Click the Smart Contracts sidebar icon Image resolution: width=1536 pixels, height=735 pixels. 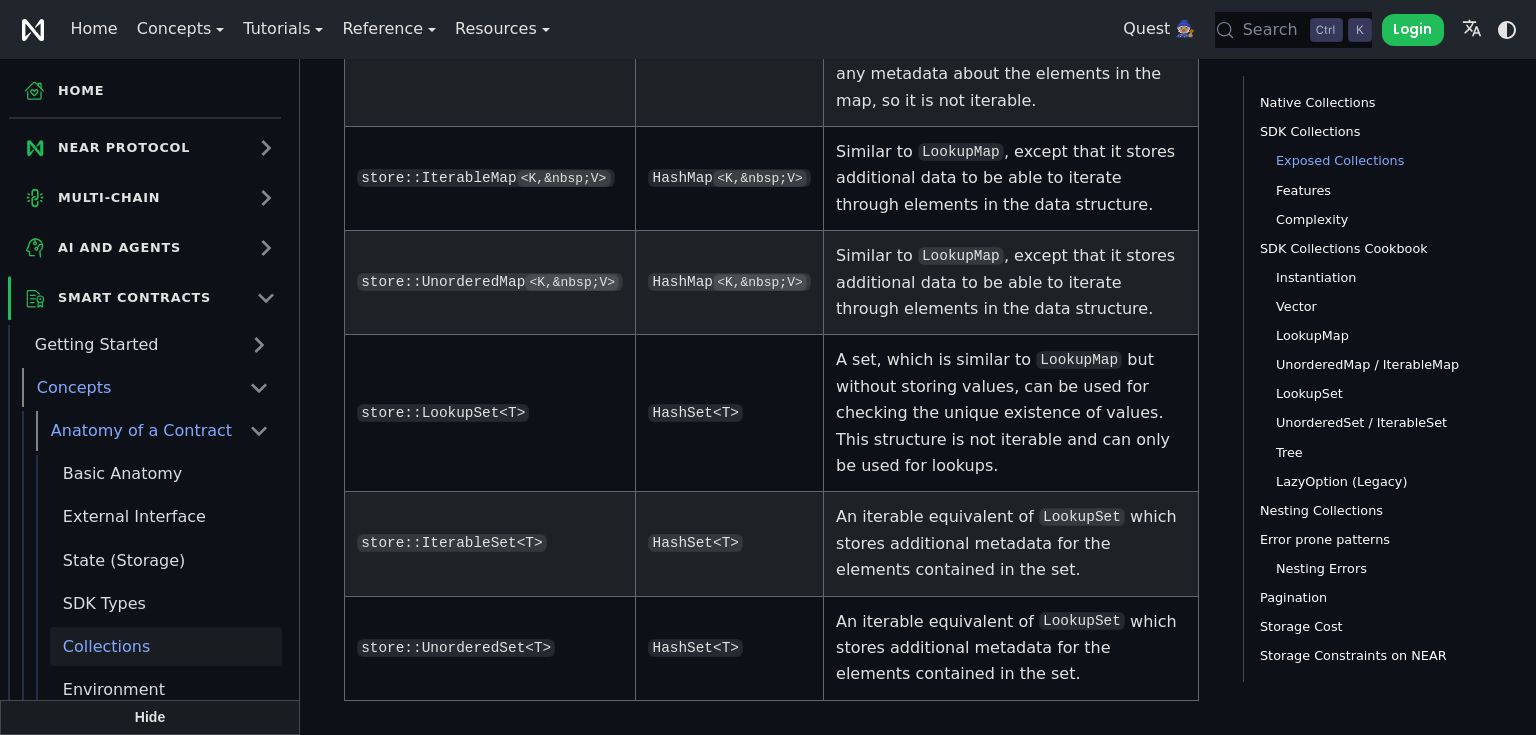click(35, 298)
